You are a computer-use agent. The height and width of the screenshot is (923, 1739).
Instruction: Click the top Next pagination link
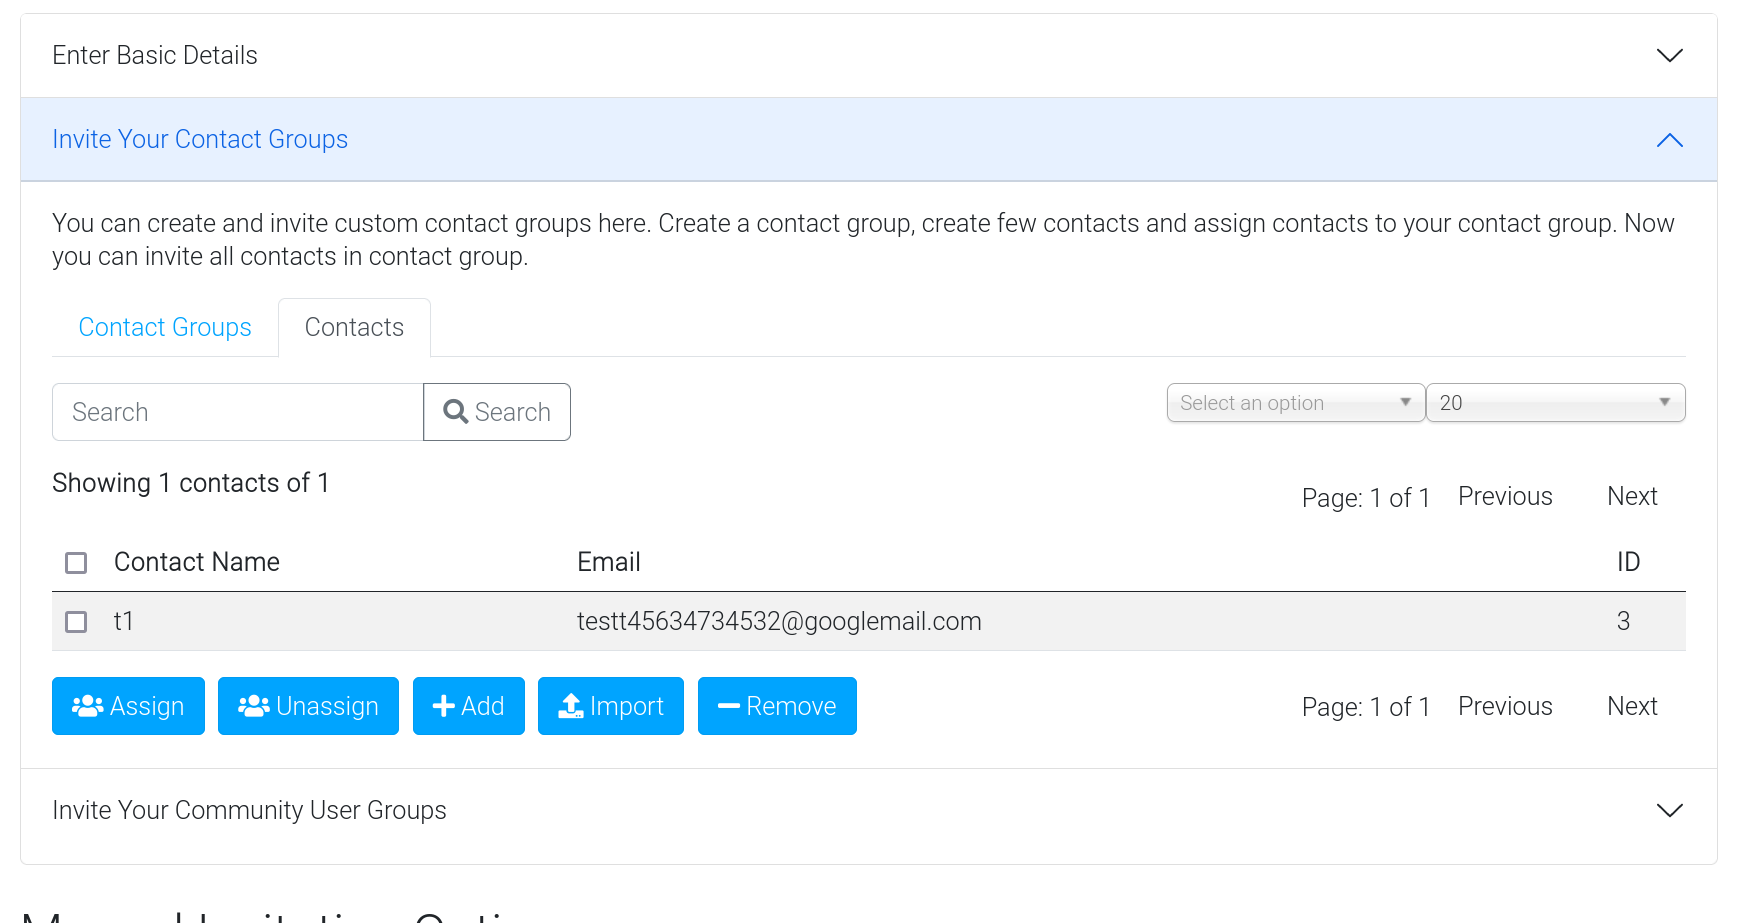point(1632,497)
